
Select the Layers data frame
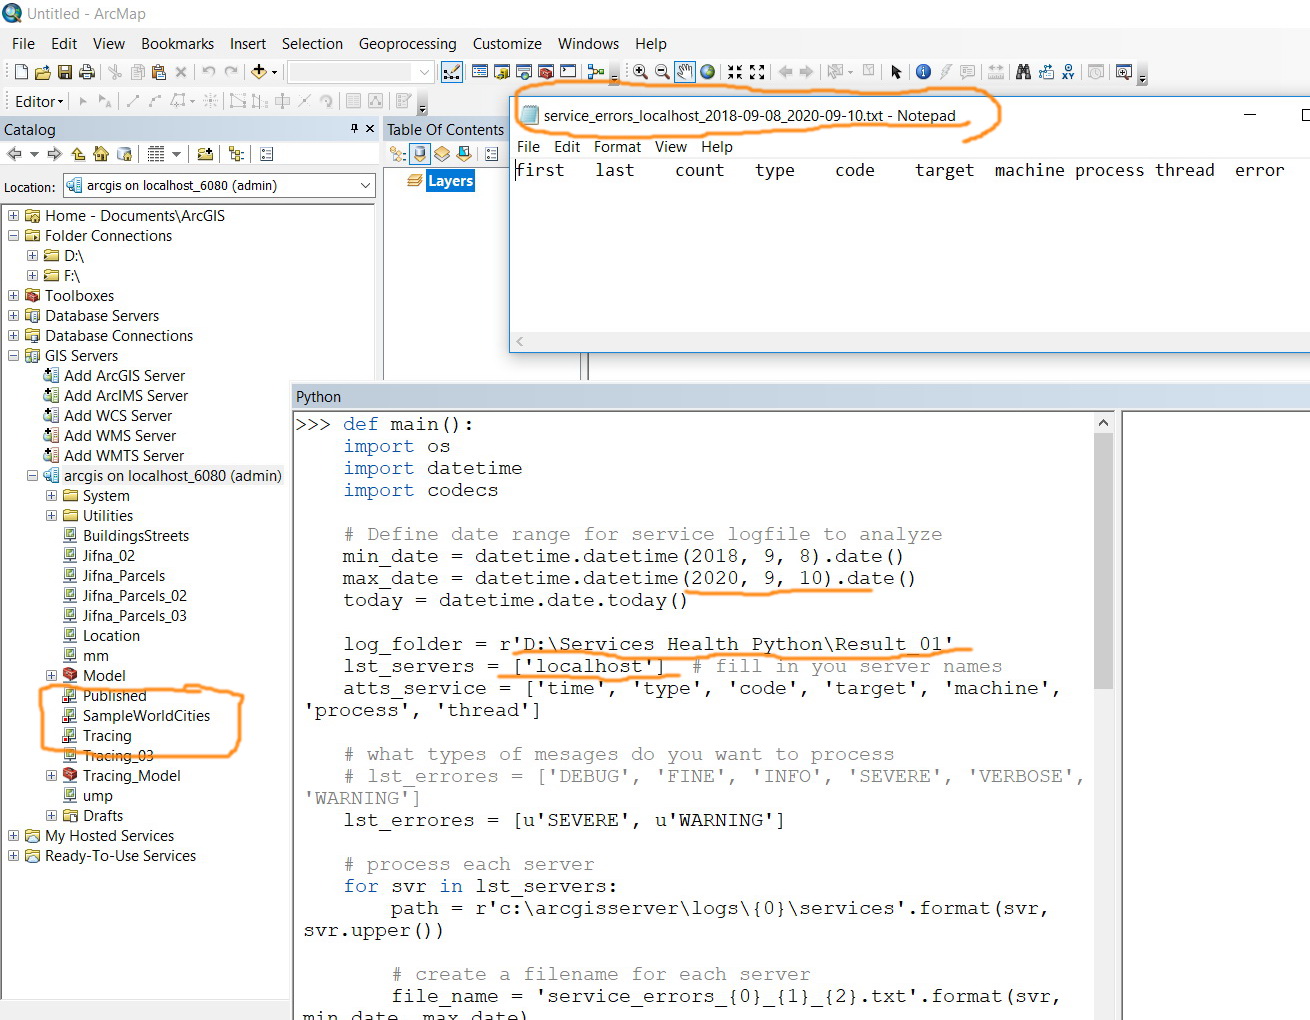(450, 181)
